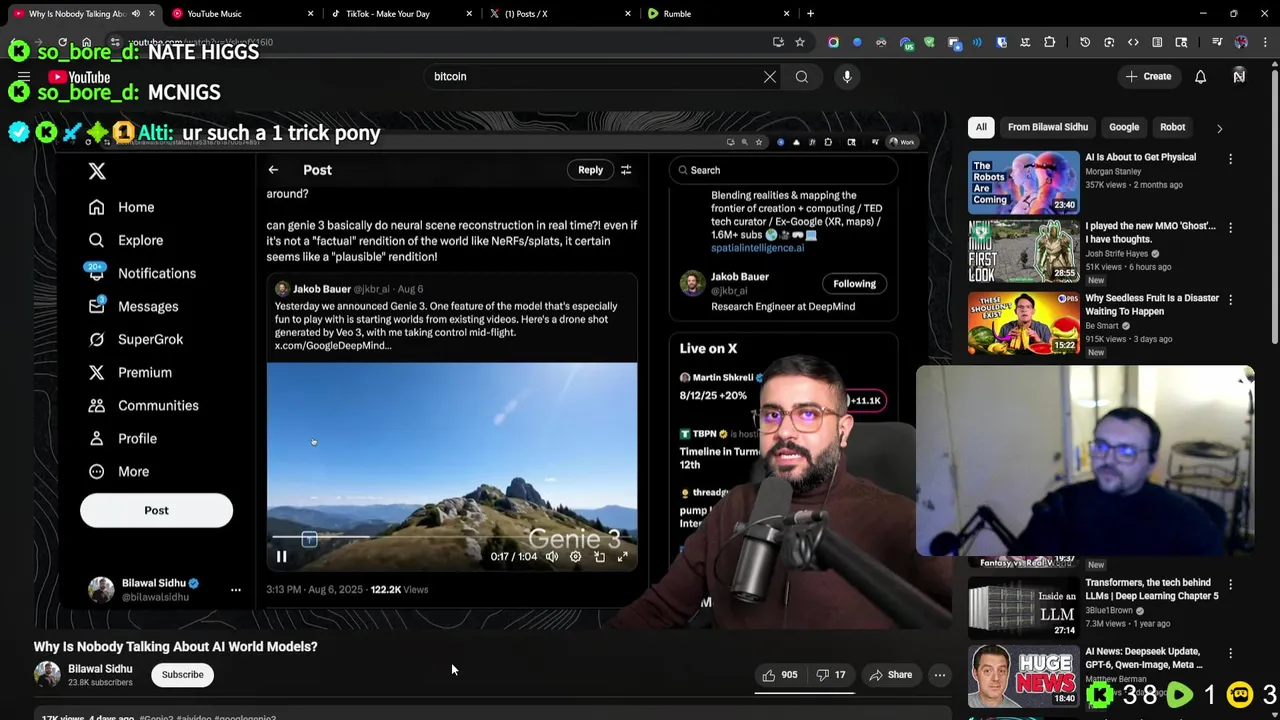The height and width of the screenshot is (720, 1280).
Task: Switch to the Rumble tab
Action: pos(716,13)
